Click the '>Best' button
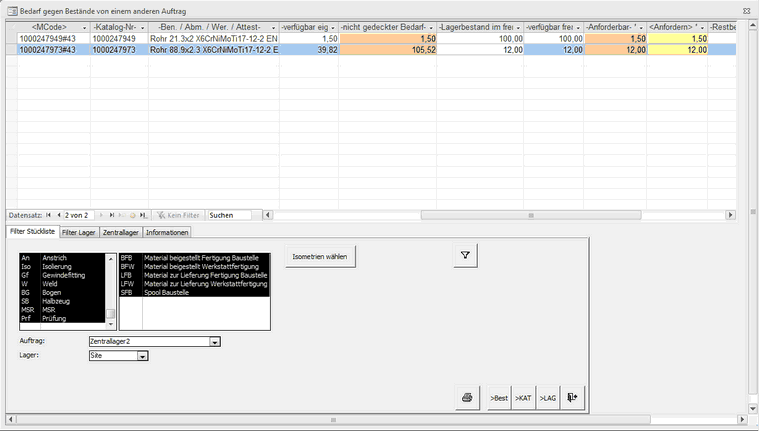The height and width of the screenshot is (431, 759). click(498, 398)
